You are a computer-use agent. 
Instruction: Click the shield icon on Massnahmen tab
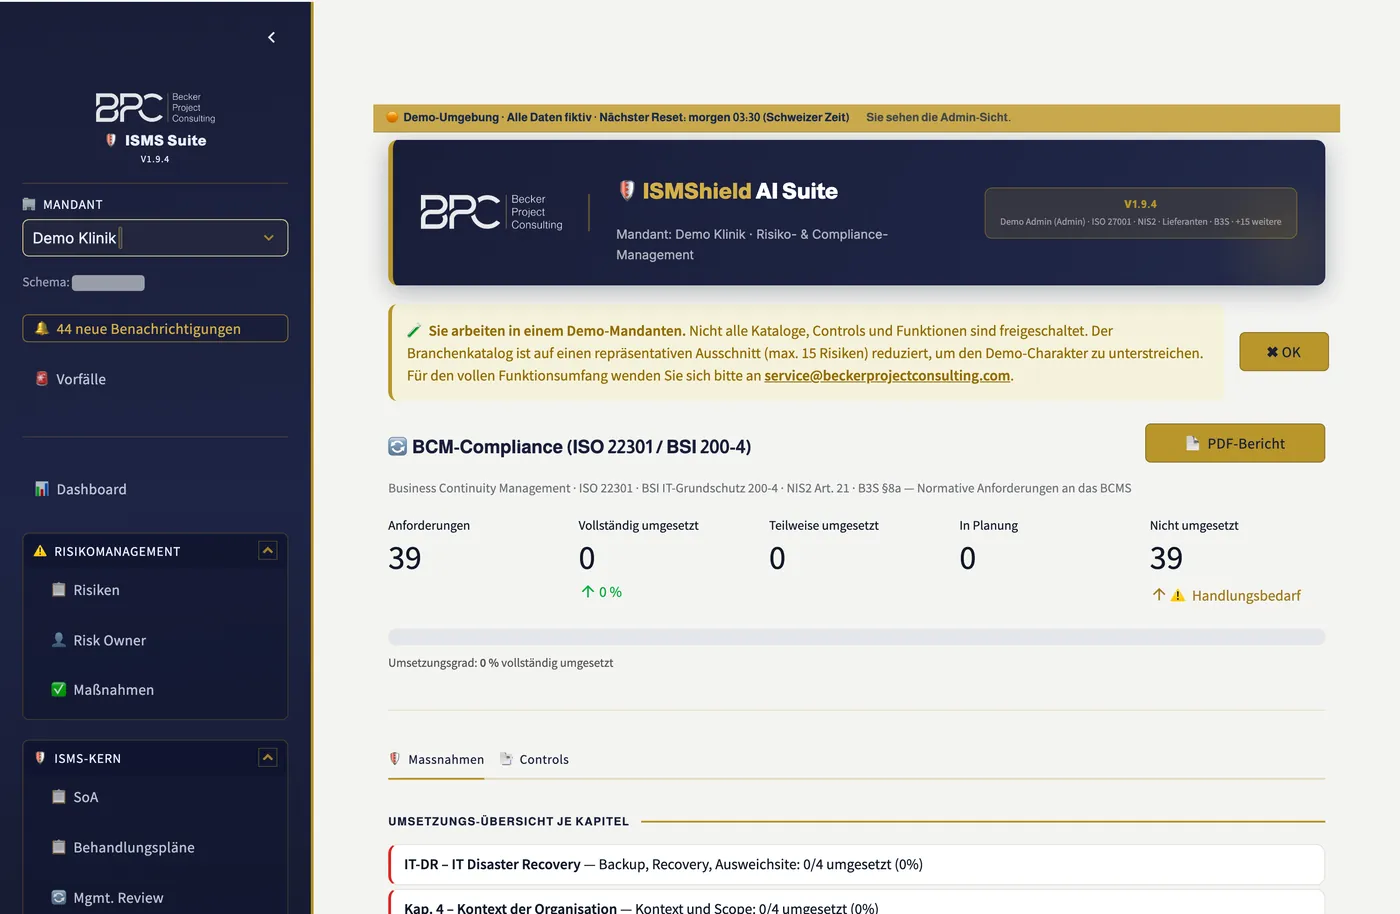(x=395, y=759)
